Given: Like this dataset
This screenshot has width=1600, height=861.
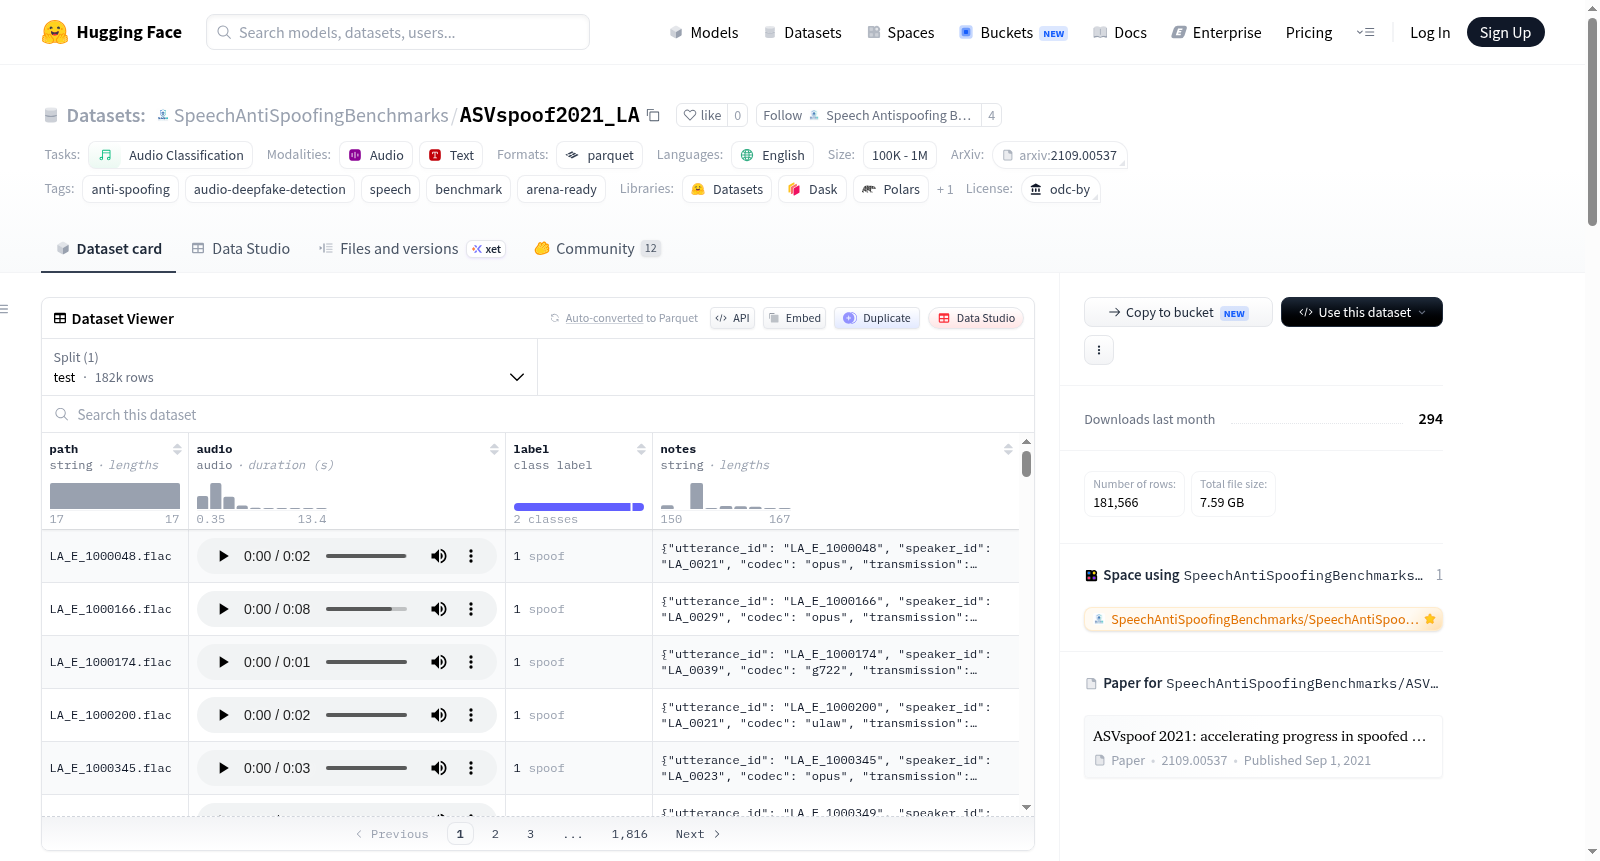Looking at the screenshot, I should coord(702,115).
